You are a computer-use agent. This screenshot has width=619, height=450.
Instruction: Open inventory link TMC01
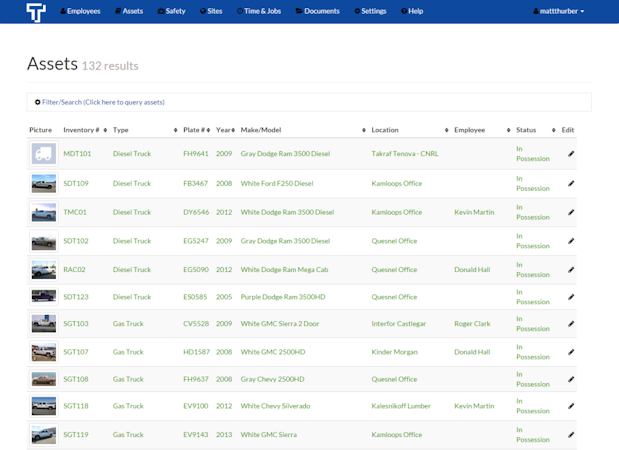click(75, 212)
